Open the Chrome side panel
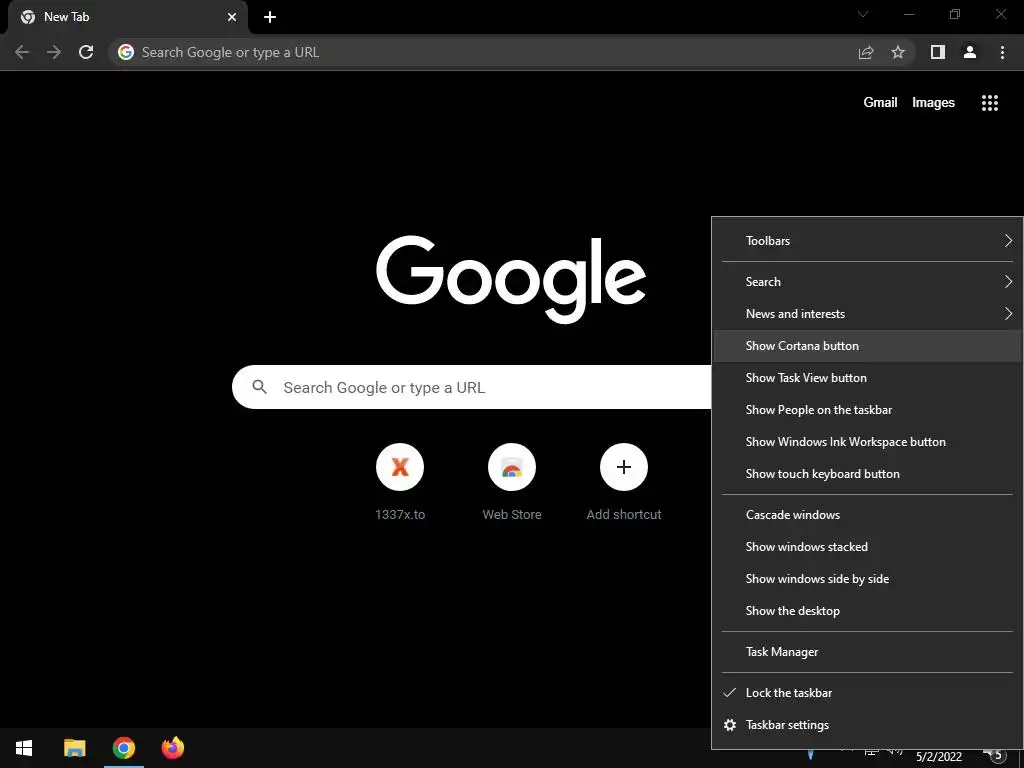The width and height of the screenshot is (1024, 768). (x=938, y=52)
